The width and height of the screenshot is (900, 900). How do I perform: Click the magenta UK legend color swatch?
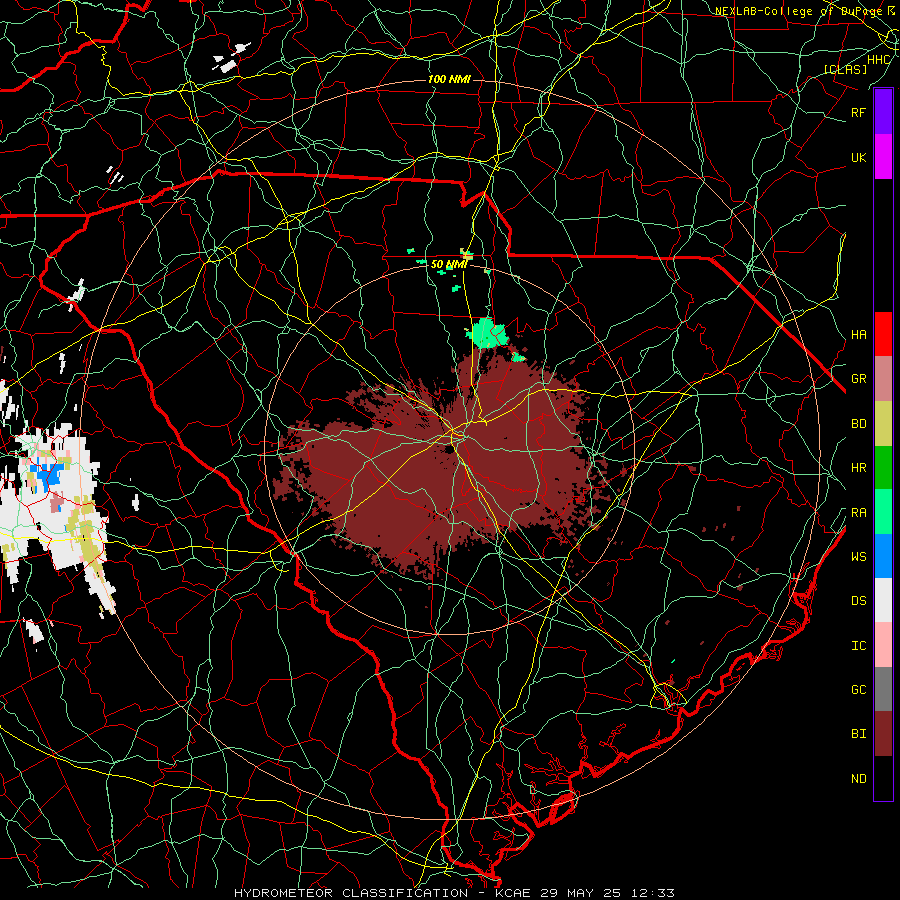883,157
